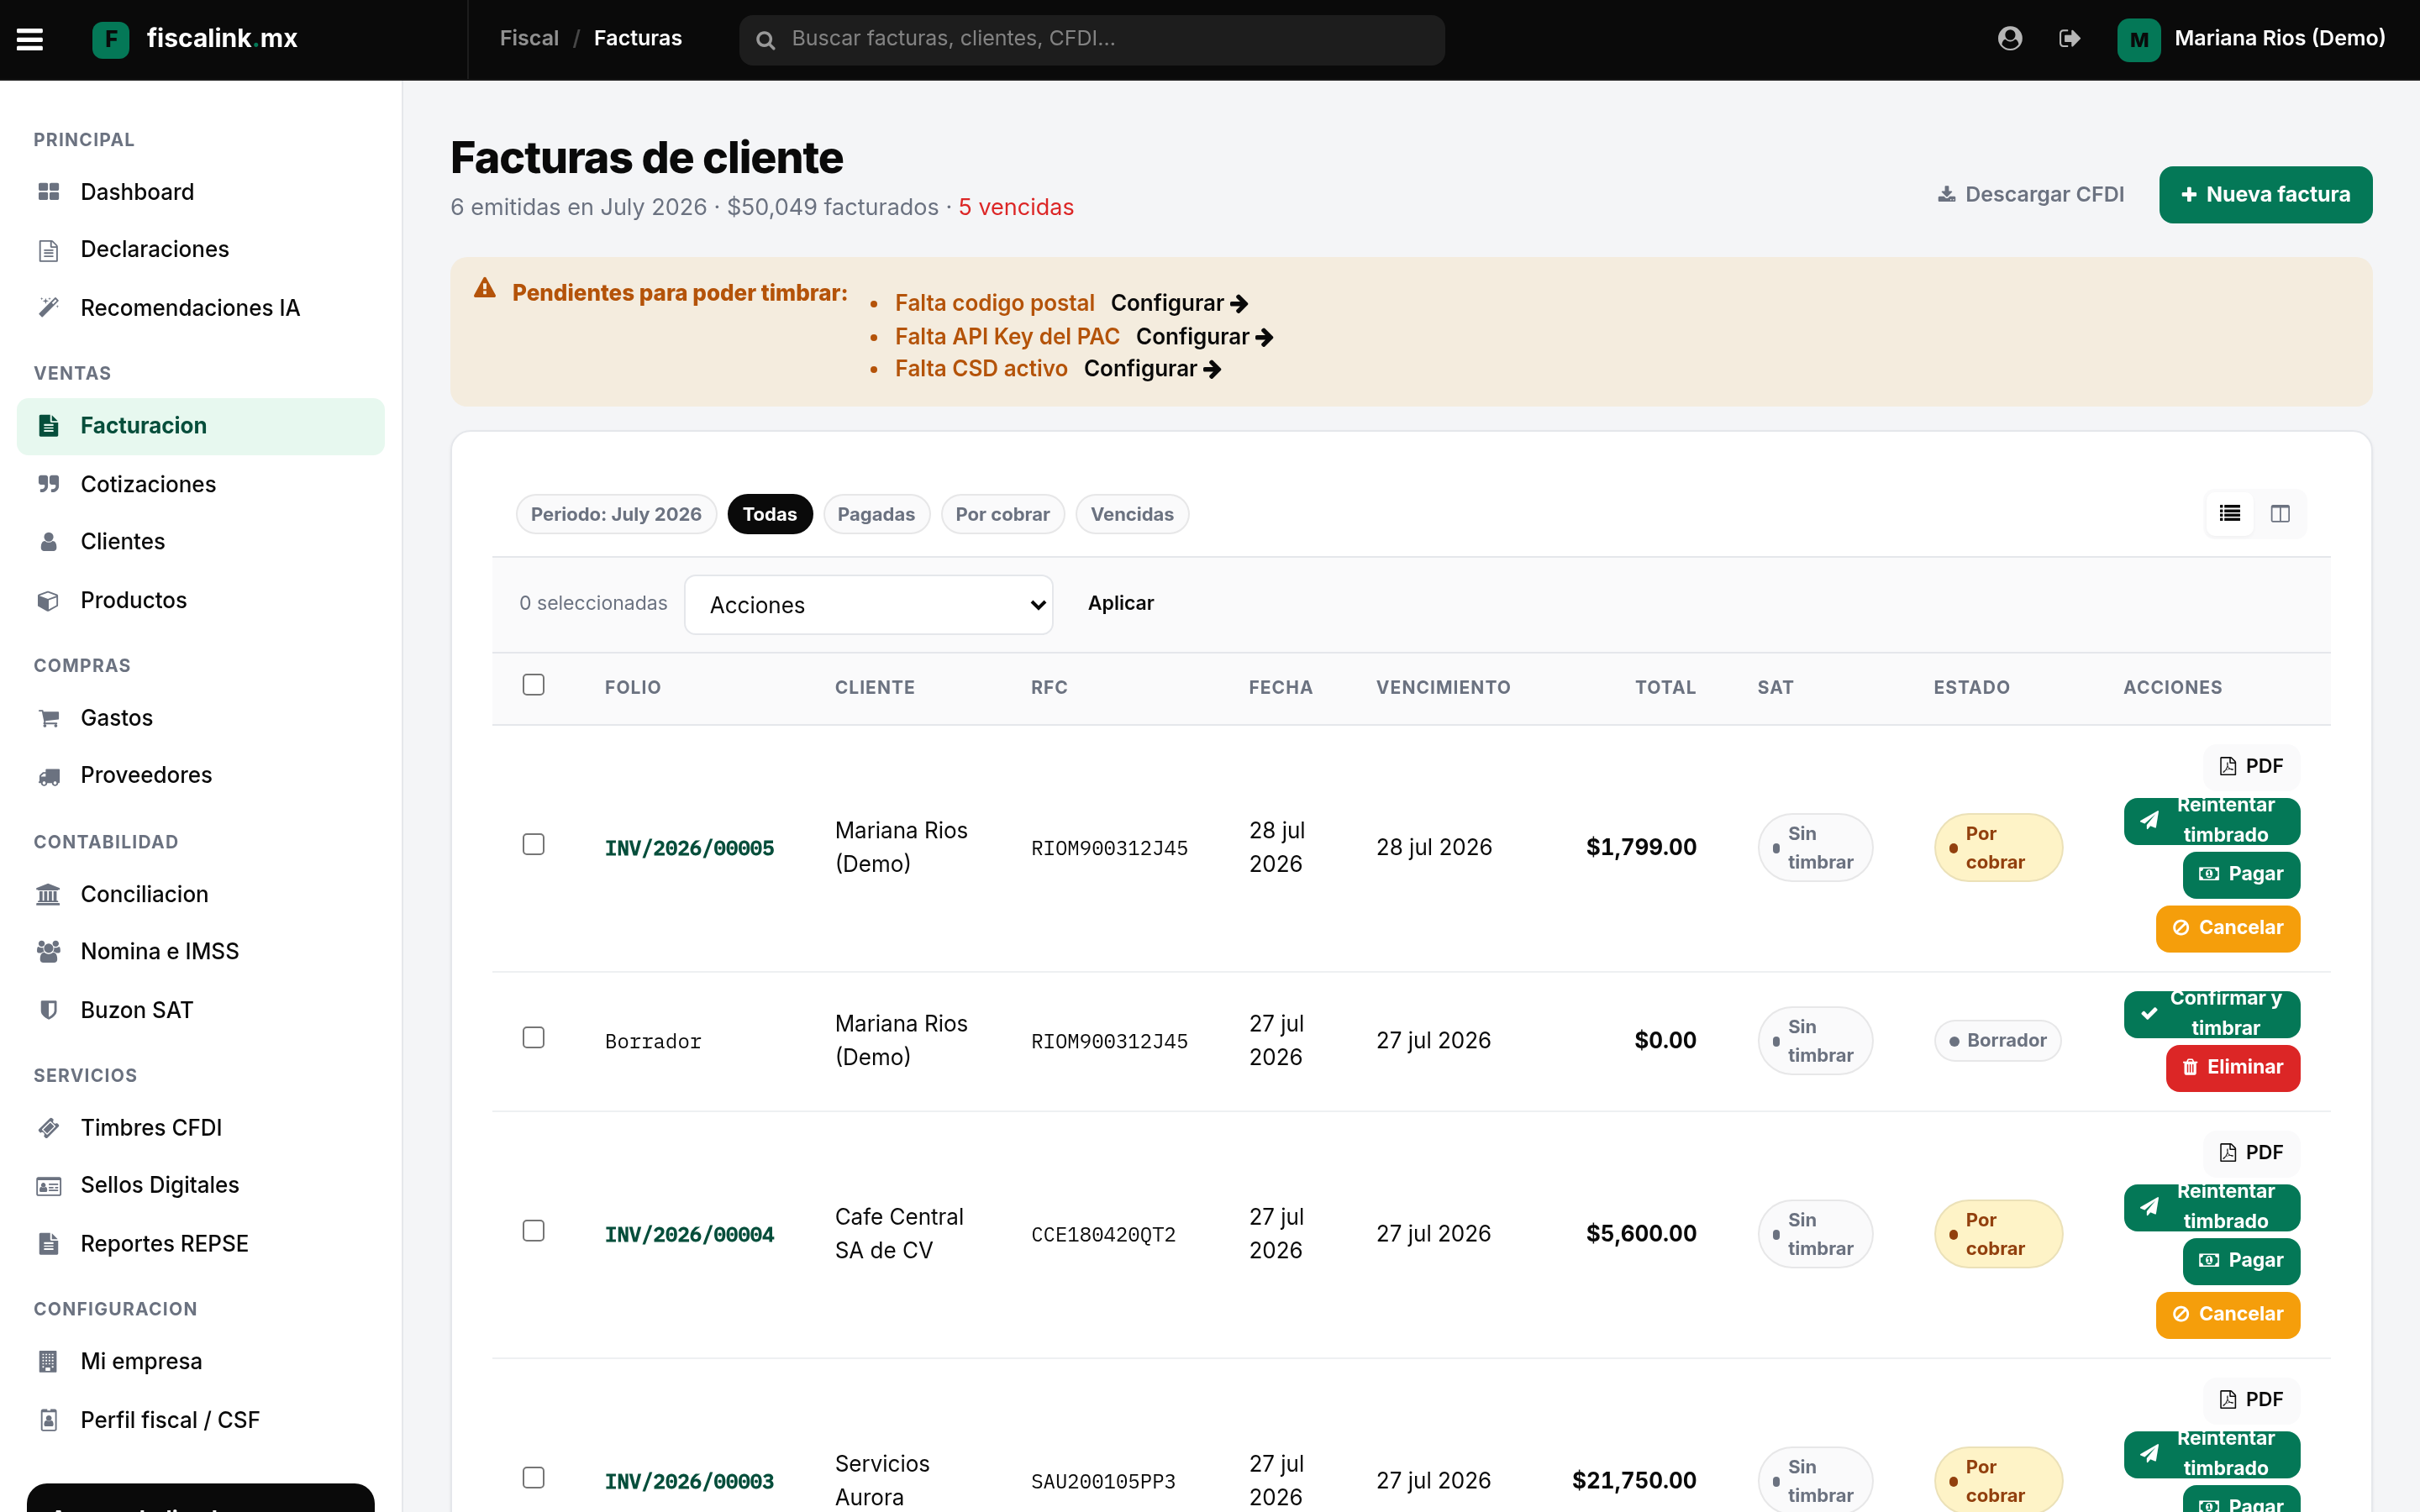Open the hamburger menu icon
Viewport: 2420px width, 1512px height.
pyautogui.click(x=30, y=39)
